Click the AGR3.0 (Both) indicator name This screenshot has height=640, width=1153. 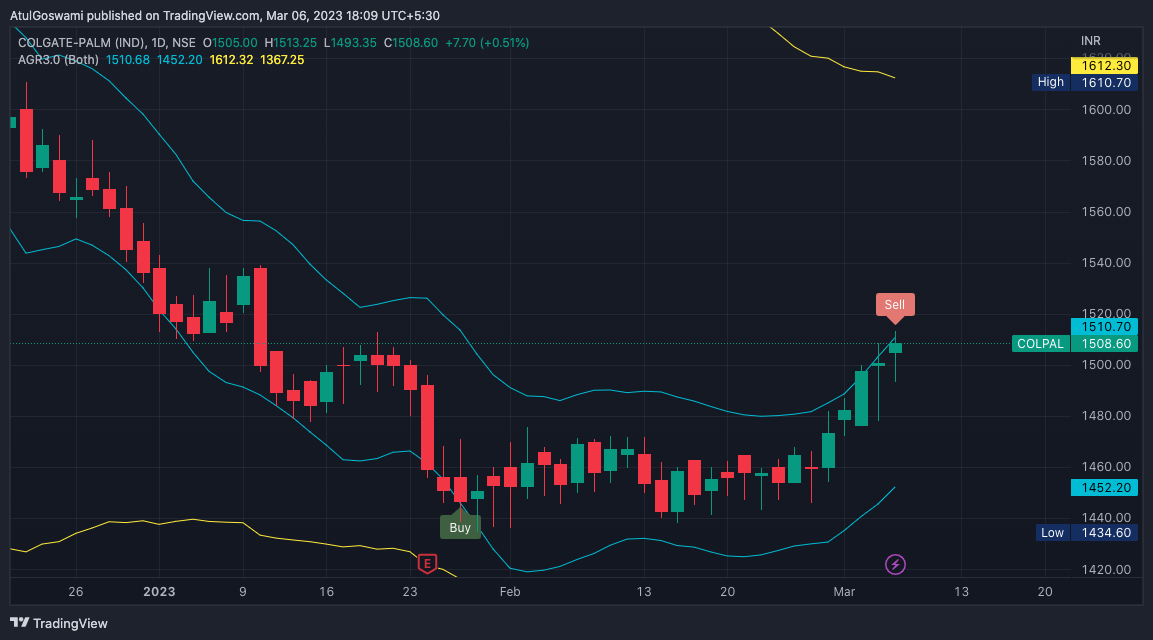(58, 60)
